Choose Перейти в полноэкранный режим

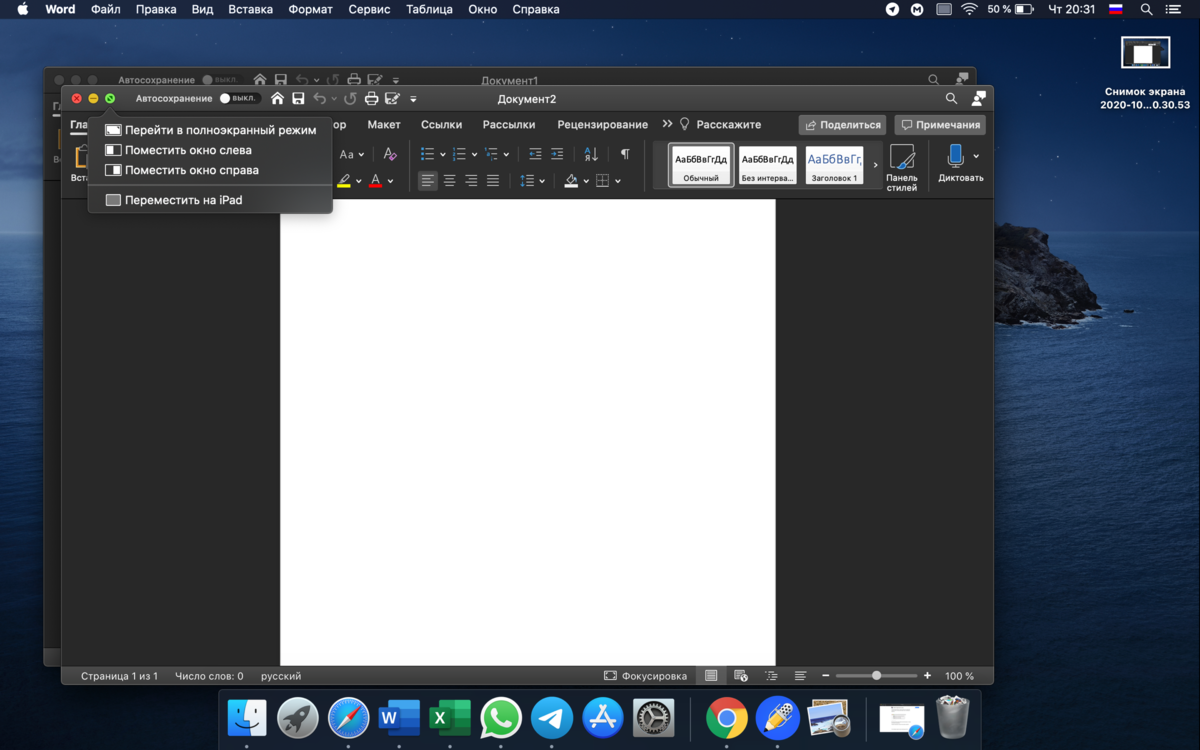(x=210, y=130)
